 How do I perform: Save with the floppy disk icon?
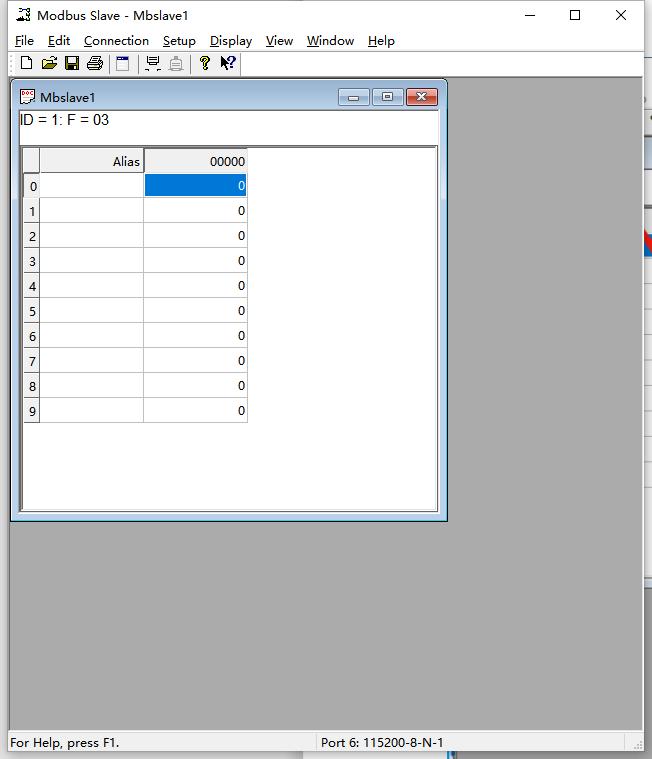click(72, 63)
